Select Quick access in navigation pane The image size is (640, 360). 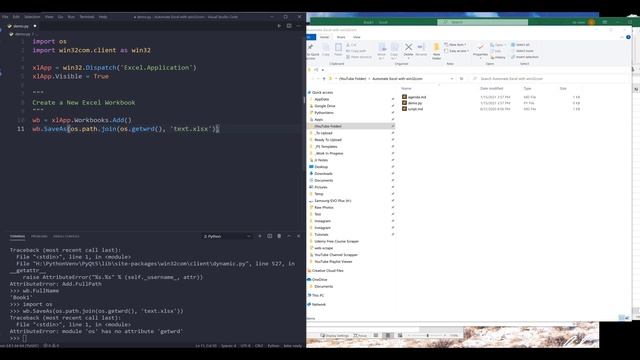coord(322,93)
